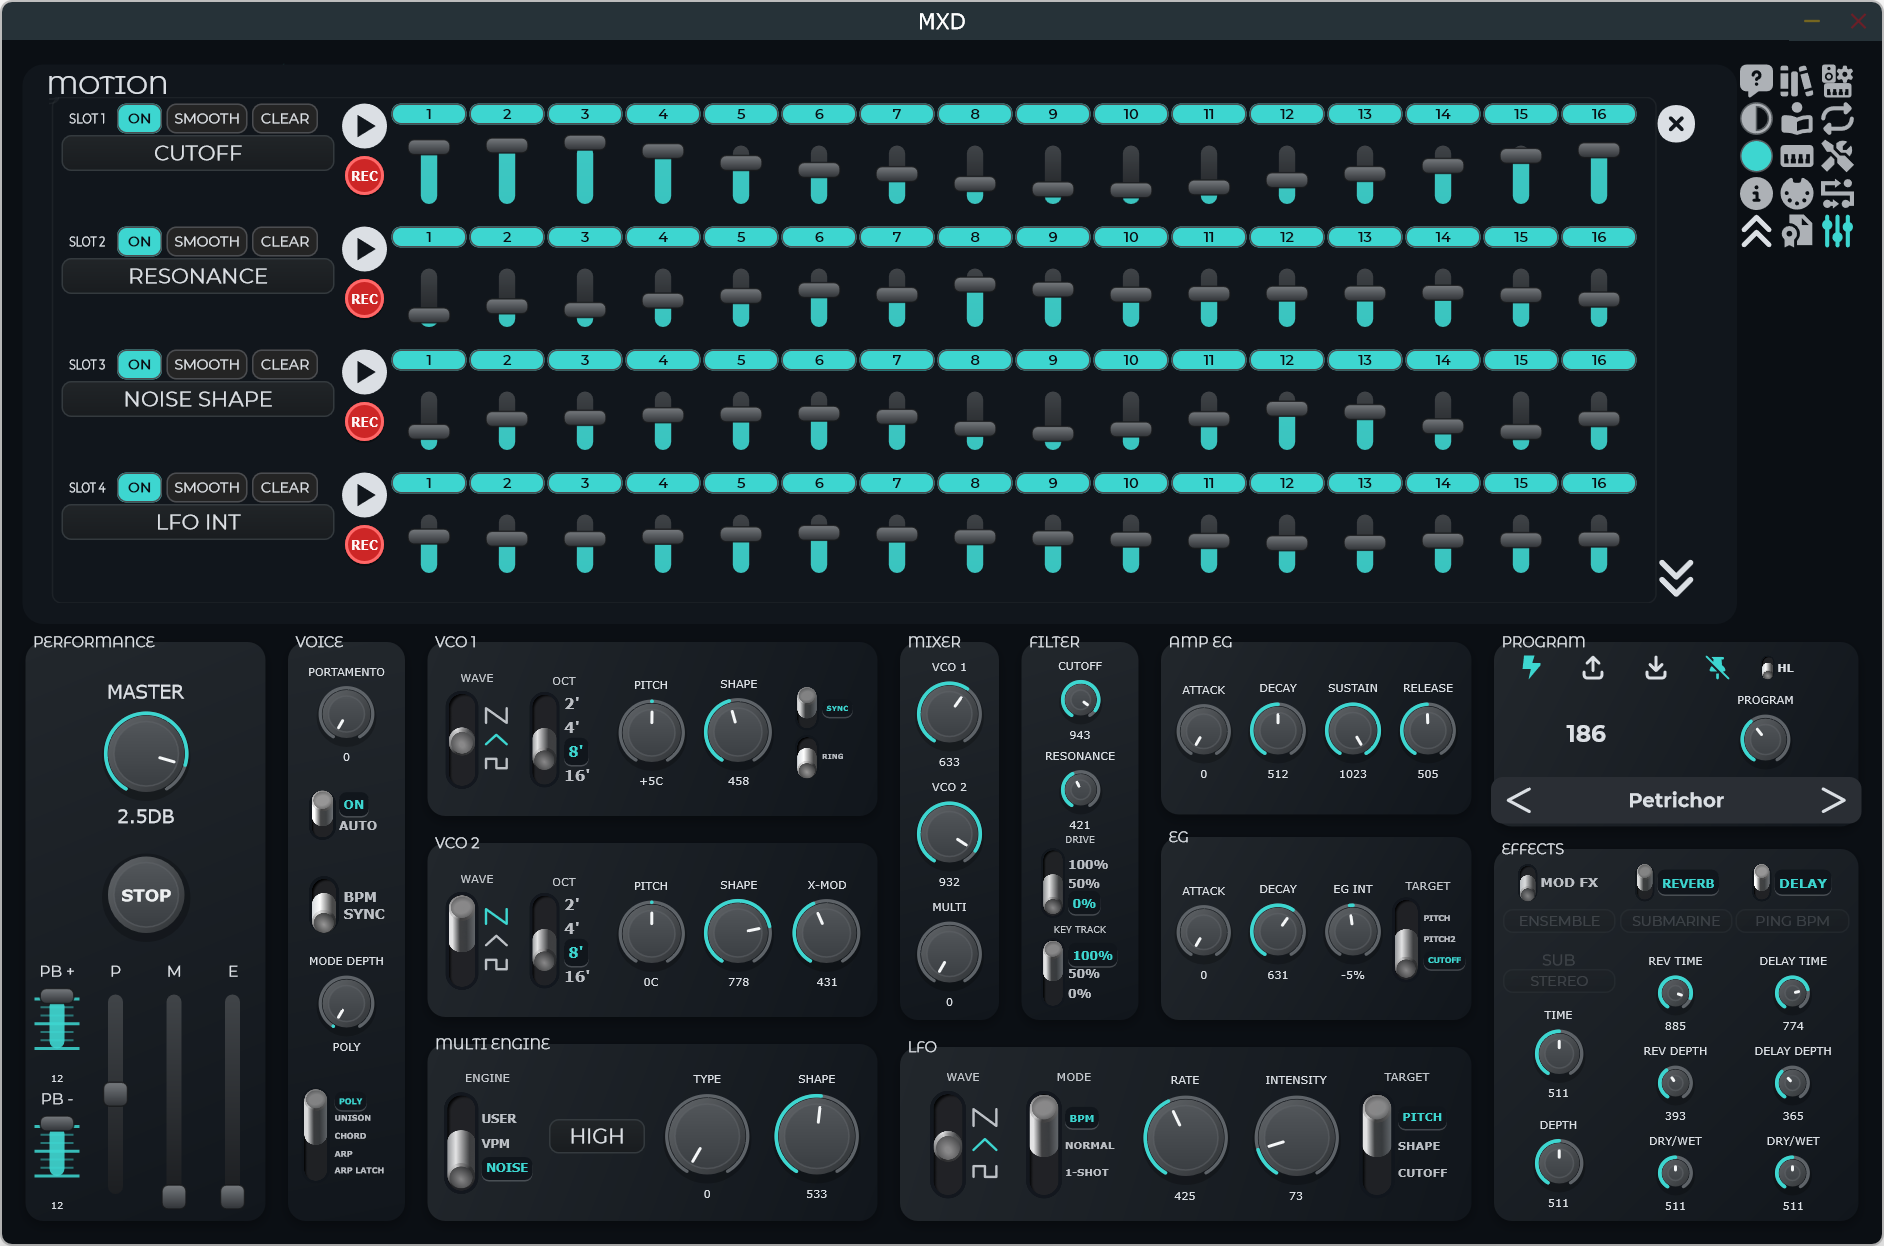Open the license certificate file icon
This screenshot has width=1884, height=1246.
tap(1796, 231)
